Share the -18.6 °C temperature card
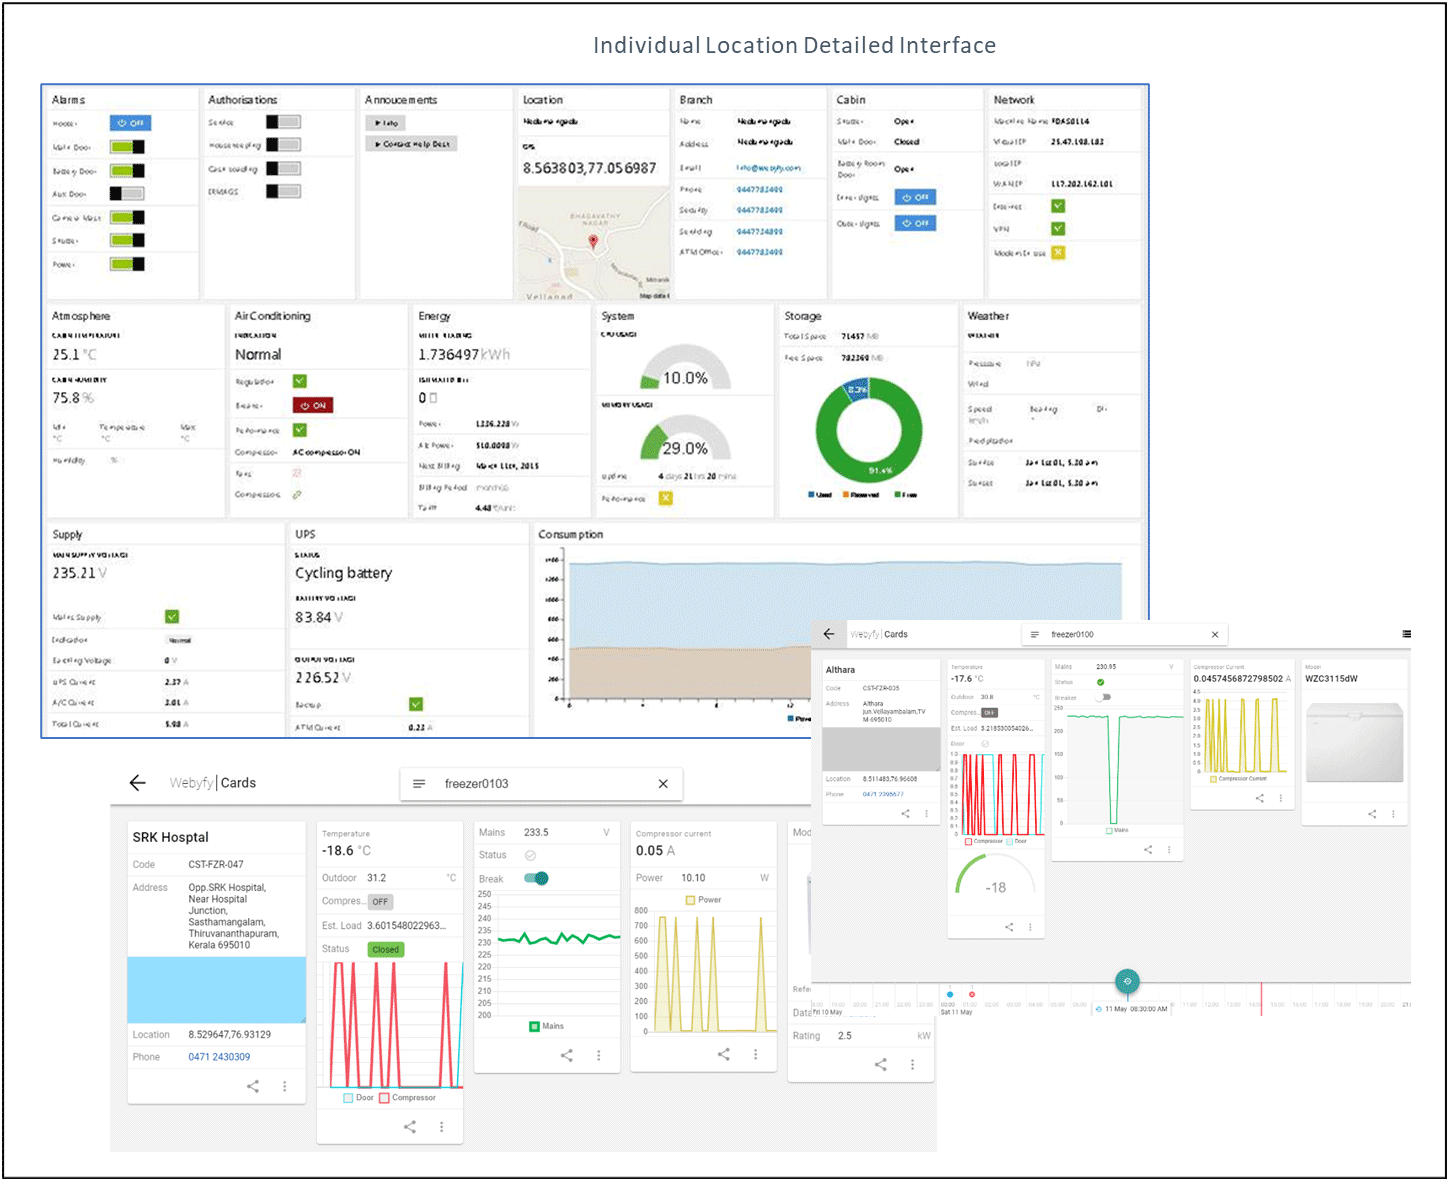The image size is (1449, 1181). (410, 1127)
